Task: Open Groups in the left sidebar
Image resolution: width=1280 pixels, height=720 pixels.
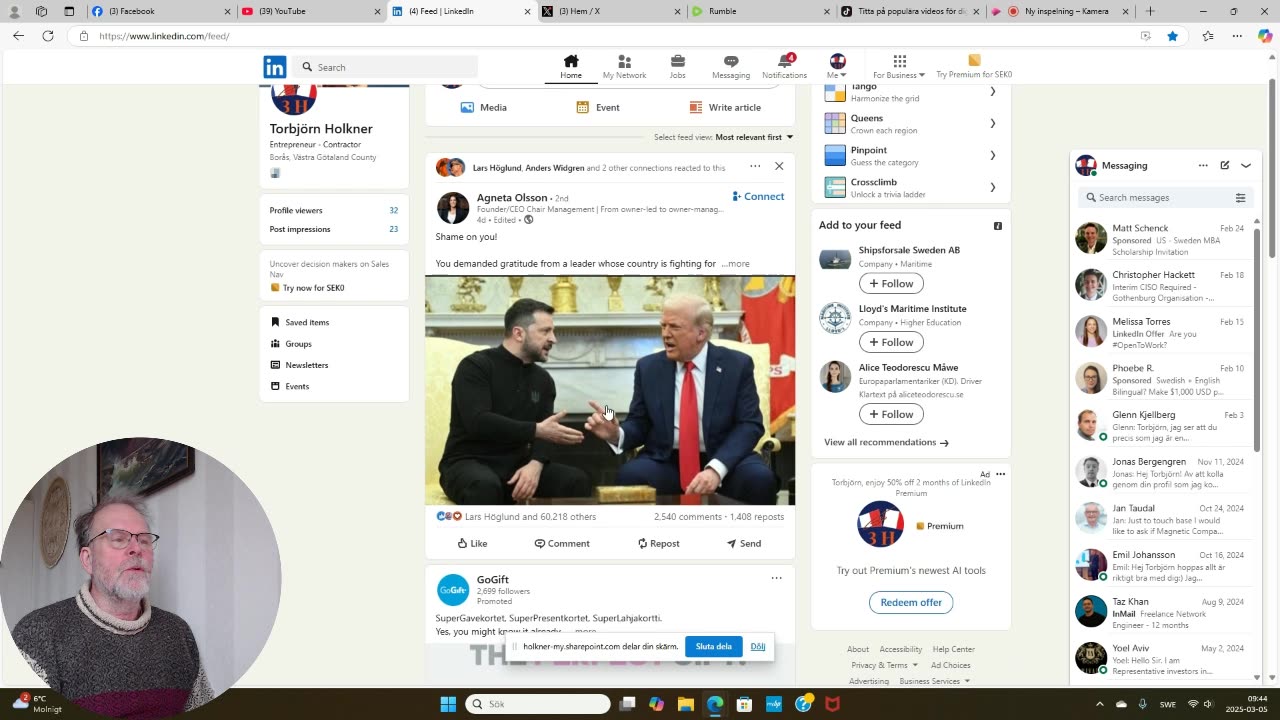Action: (291, 343)
